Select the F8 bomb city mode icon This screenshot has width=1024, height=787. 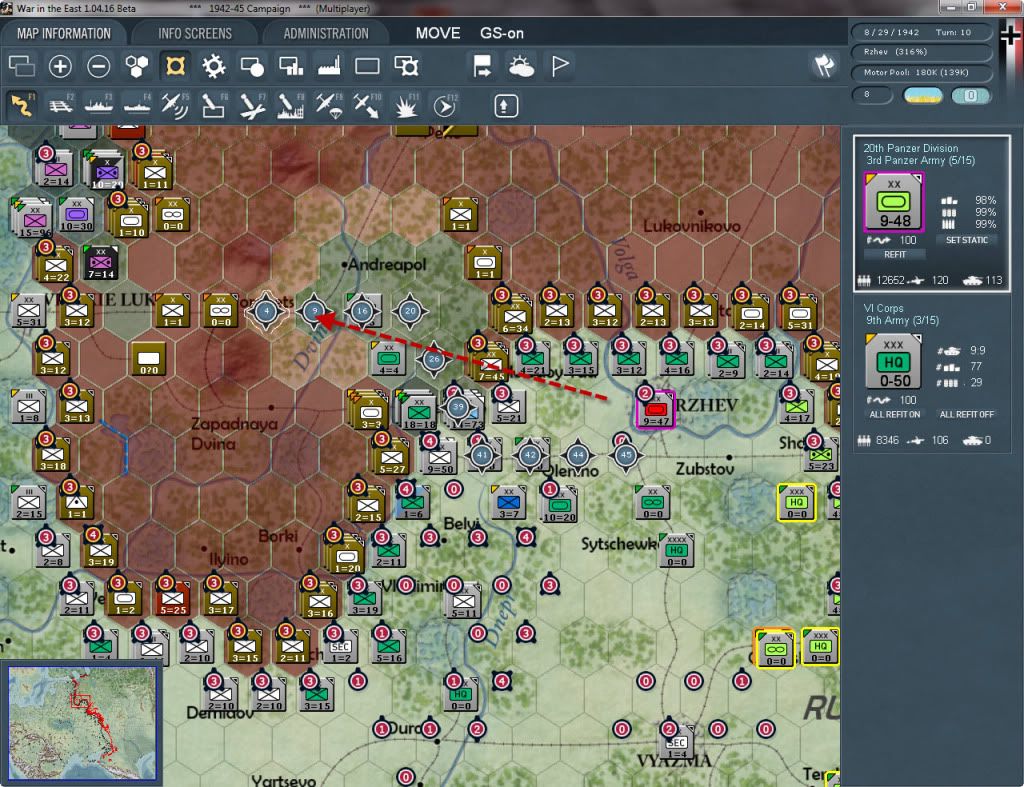[x=291, y=105]
